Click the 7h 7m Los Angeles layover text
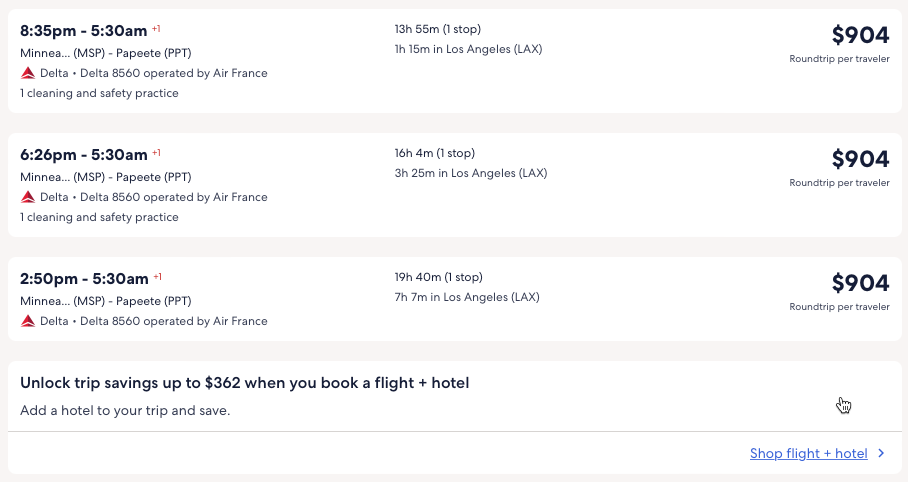The width and height of the screenshot is (908, 482). [x=467, y=297]
